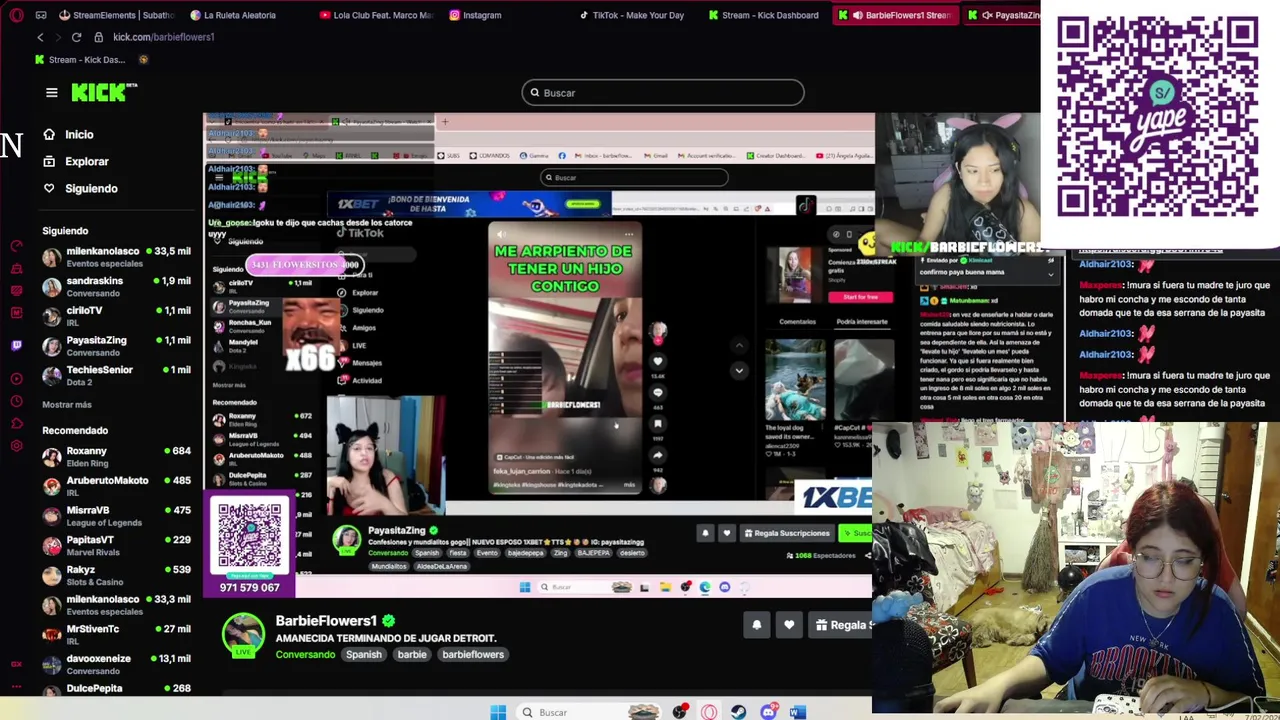Viewport: 1280px width, 720px height.
Task: Select the barbie tag
Action: [x=412, y=655]
